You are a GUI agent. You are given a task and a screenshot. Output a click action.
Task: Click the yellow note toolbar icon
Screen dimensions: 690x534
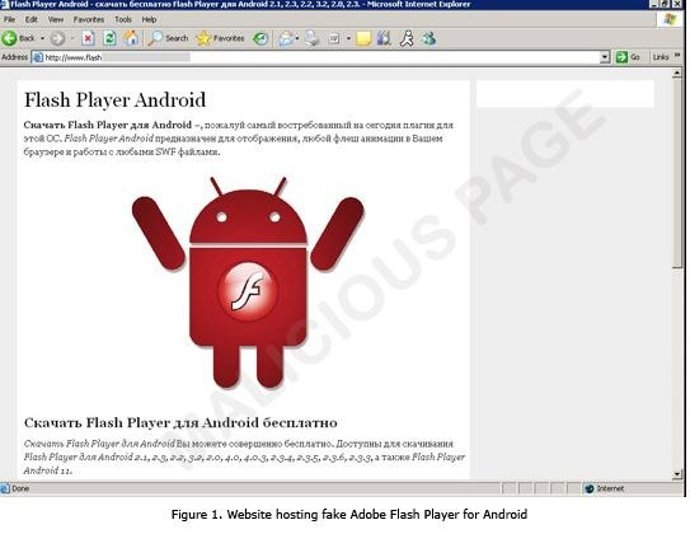(x=363, y=39)
